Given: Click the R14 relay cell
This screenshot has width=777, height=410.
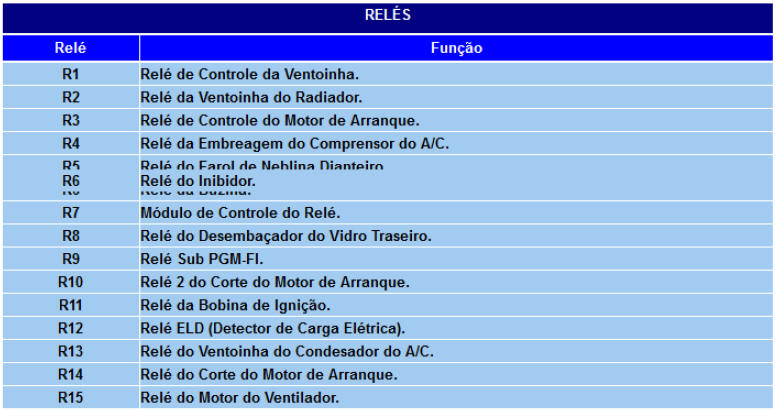Looking at the screenshot, I should 70,374.
